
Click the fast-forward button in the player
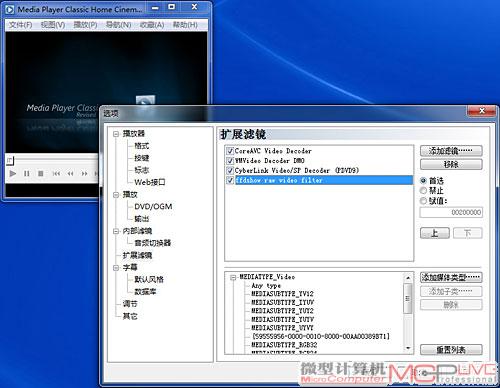[x=84, y=173]
